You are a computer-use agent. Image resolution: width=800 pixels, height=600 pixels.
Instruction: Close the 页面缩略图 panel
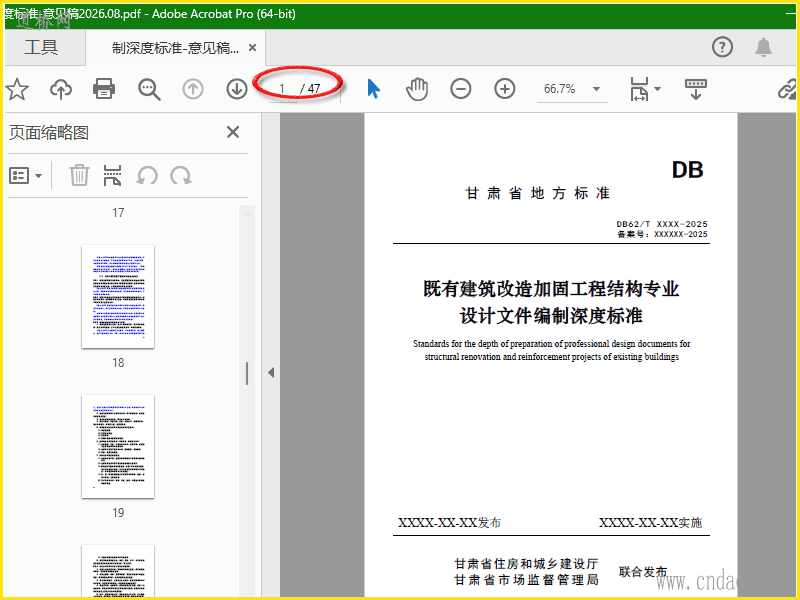point(233,132)
